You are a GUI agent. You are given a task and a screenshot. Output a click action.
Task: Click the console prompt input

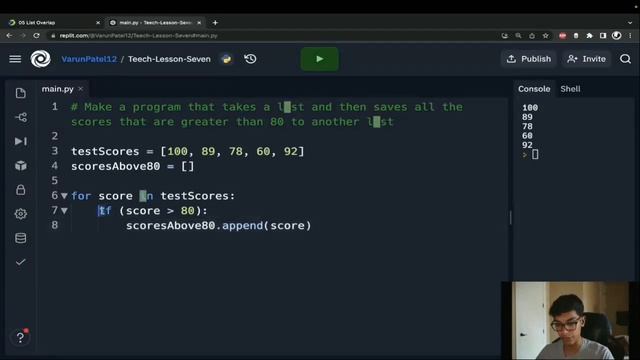(535, 155)
